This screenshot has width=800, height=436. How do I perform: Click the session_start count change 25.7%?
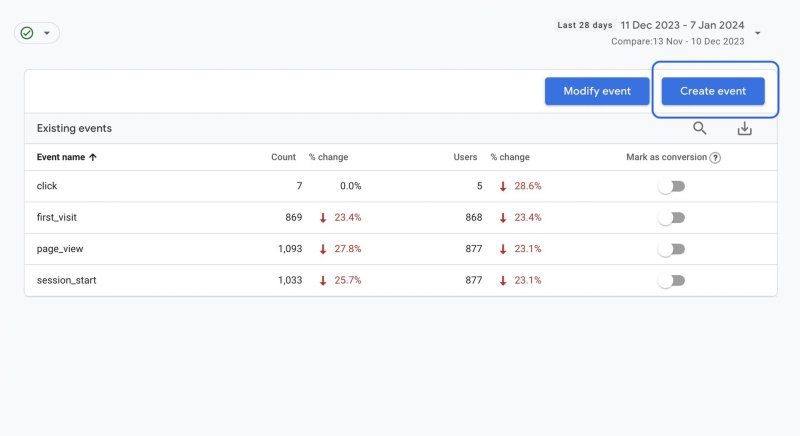pos(347,280)
